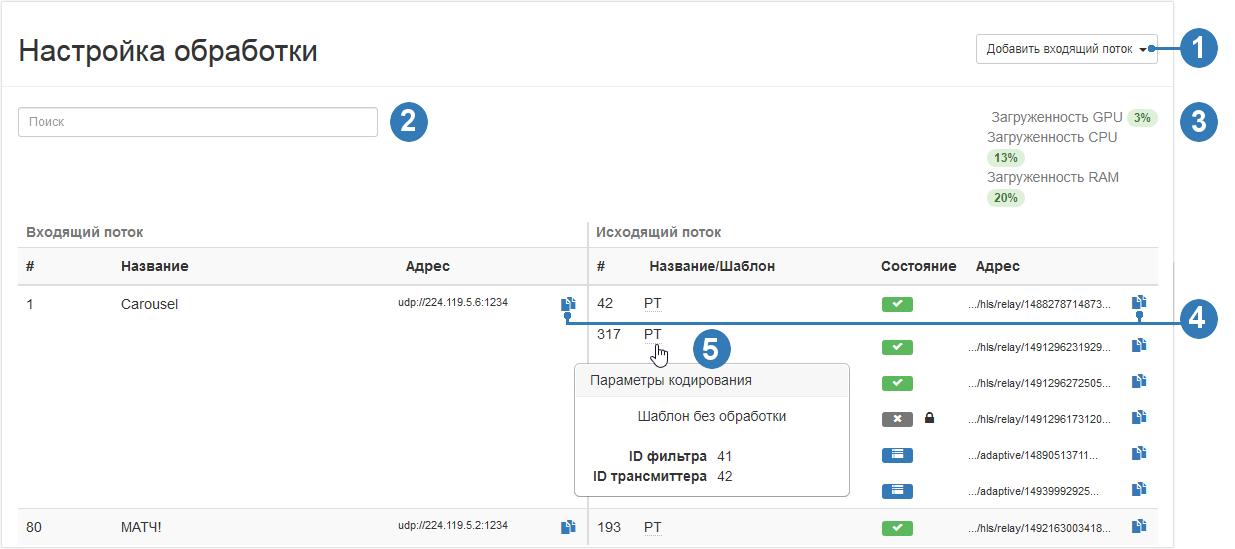Open the PT template of stream 317

click(652, 334)
